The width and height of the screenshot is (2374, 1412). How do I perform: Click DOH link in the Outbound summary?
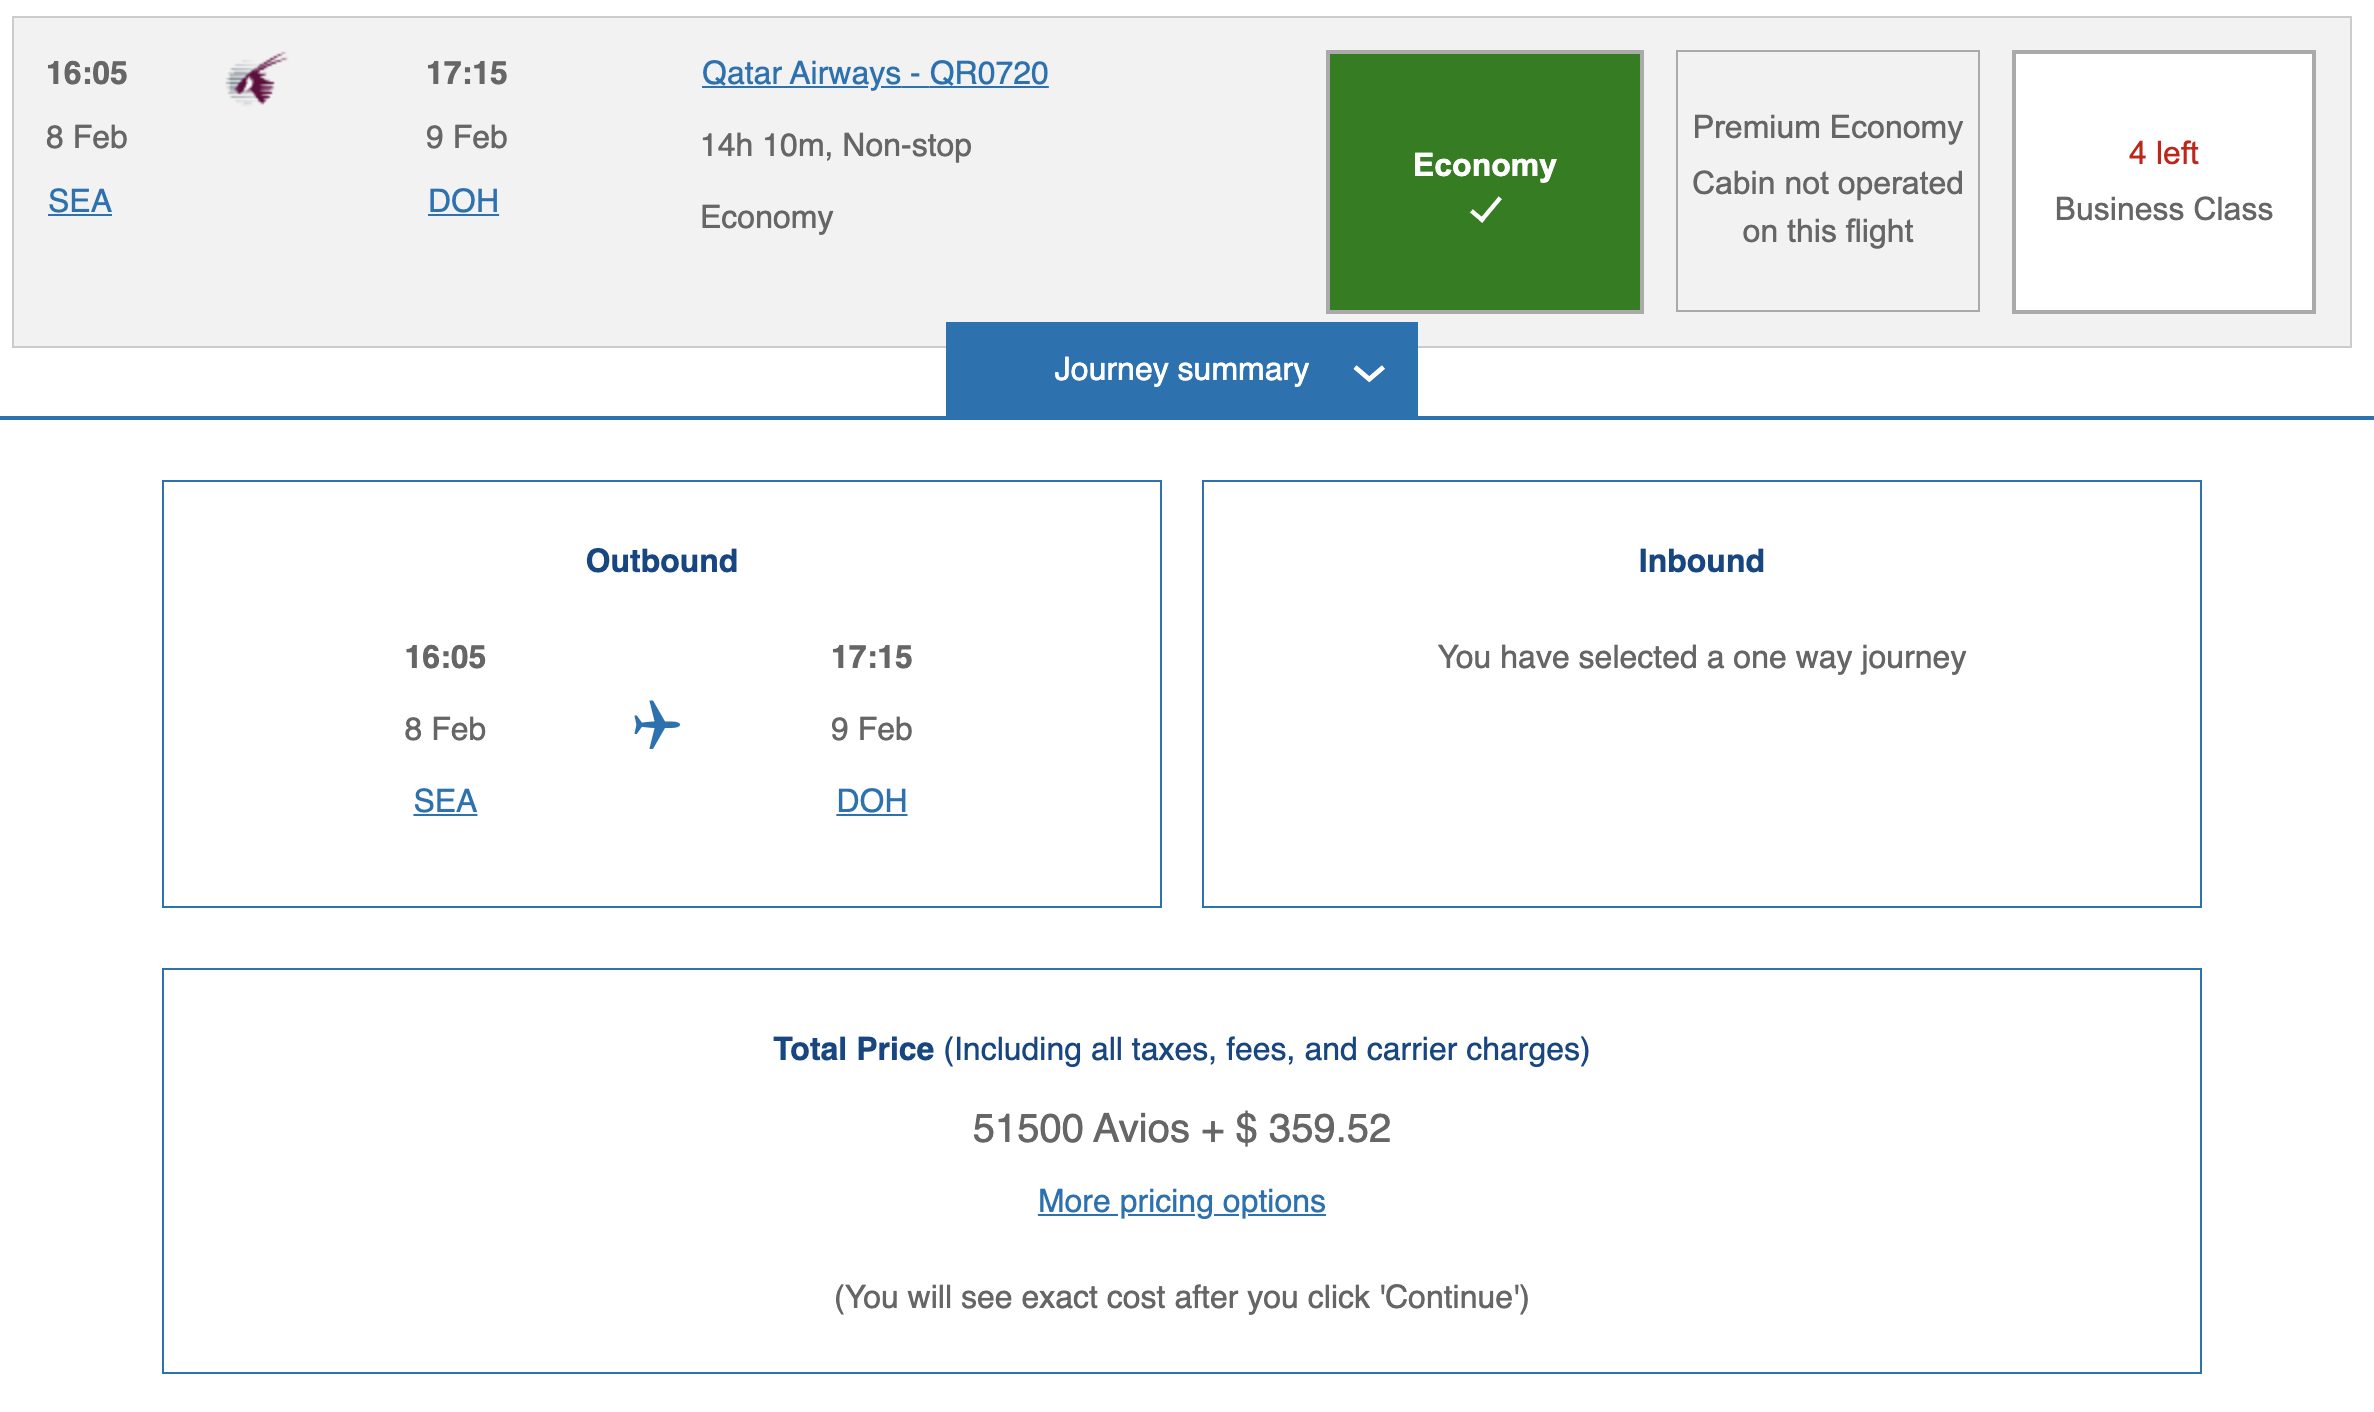[871, 801]
